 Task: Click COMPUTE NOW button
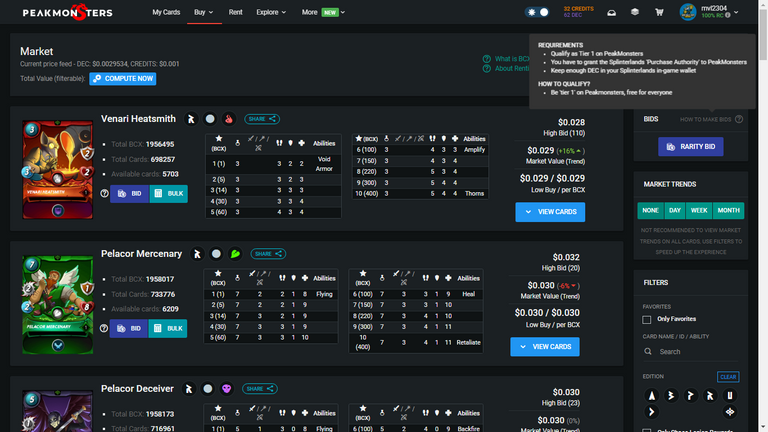pyautogui.click(x=122, y=78)
